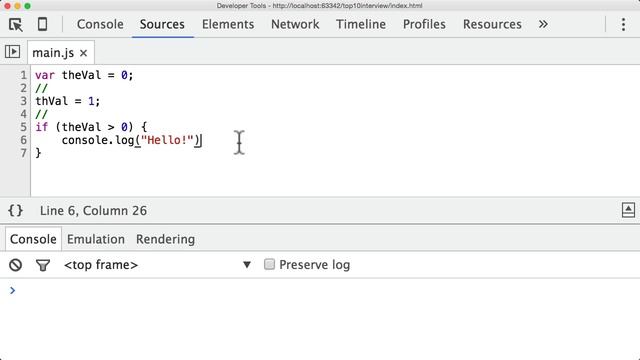Show the file navigator sidebar
Viewport: 640px width, 360px height.
(12, 52)
